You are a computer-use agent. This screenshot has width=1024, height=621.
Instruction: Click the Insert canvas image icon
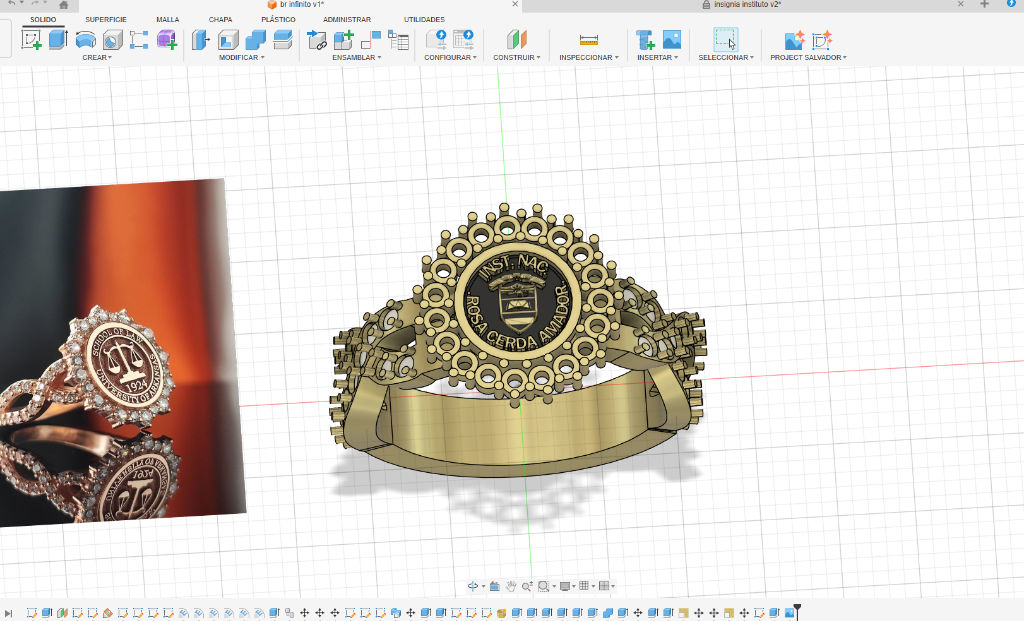tap(671, 40)
